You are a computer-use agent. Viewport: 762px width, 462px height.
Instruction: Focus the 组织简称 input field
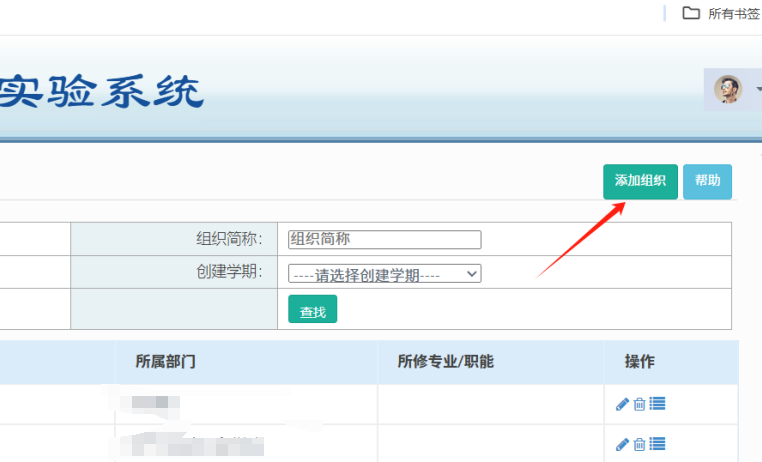click(x=384, y=240)
